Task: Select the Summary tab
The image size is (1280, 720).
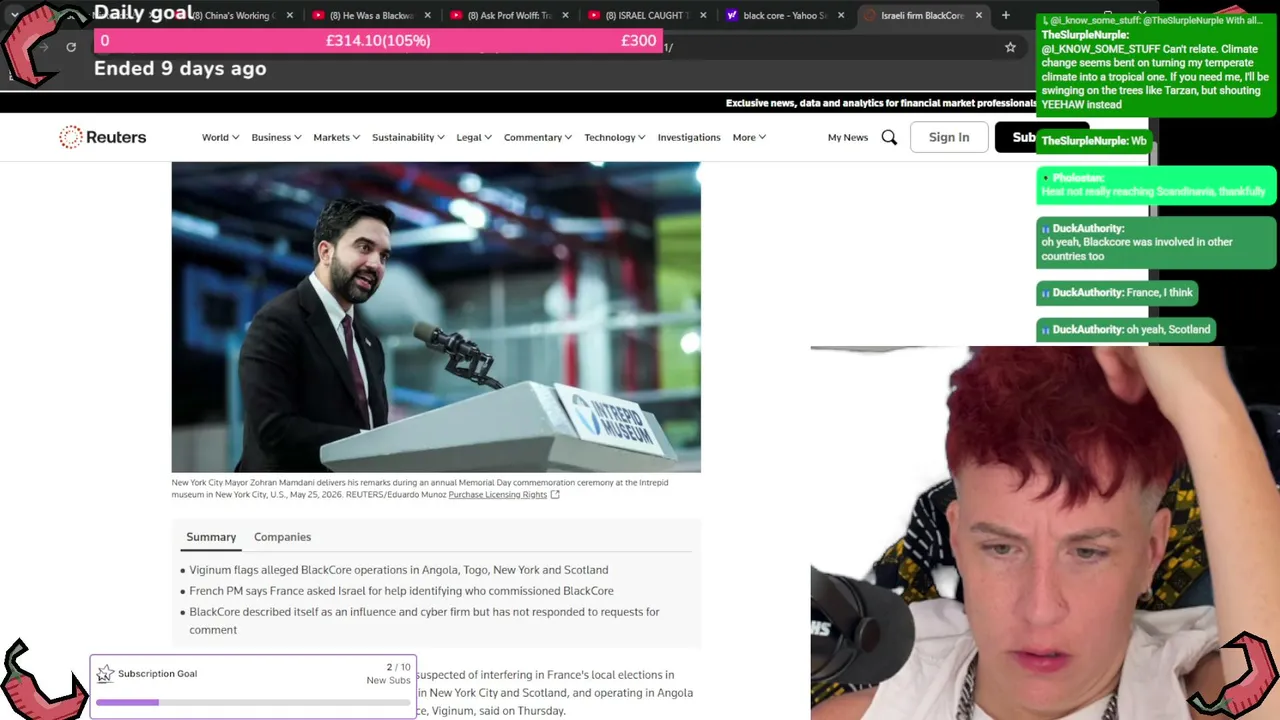Action: pos(211,537)
